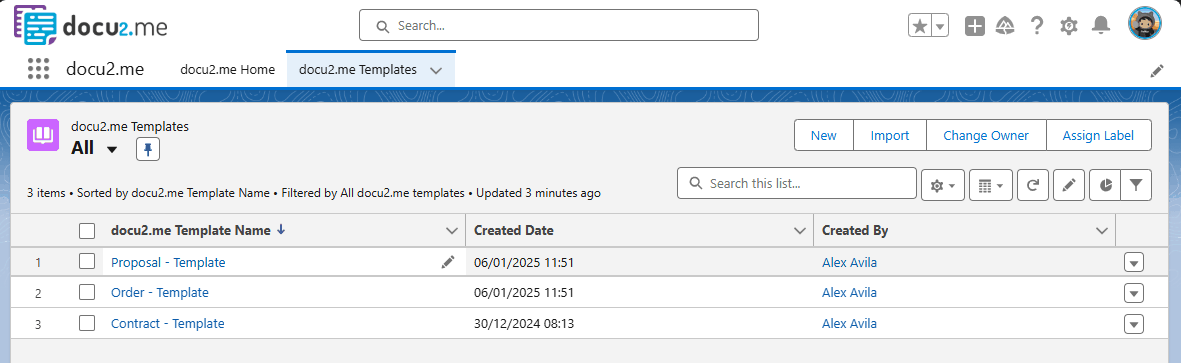The width and height of the screenshot is (1181, 363).
Task: Open the Help question mark icon
Action: pos(1036,26)
